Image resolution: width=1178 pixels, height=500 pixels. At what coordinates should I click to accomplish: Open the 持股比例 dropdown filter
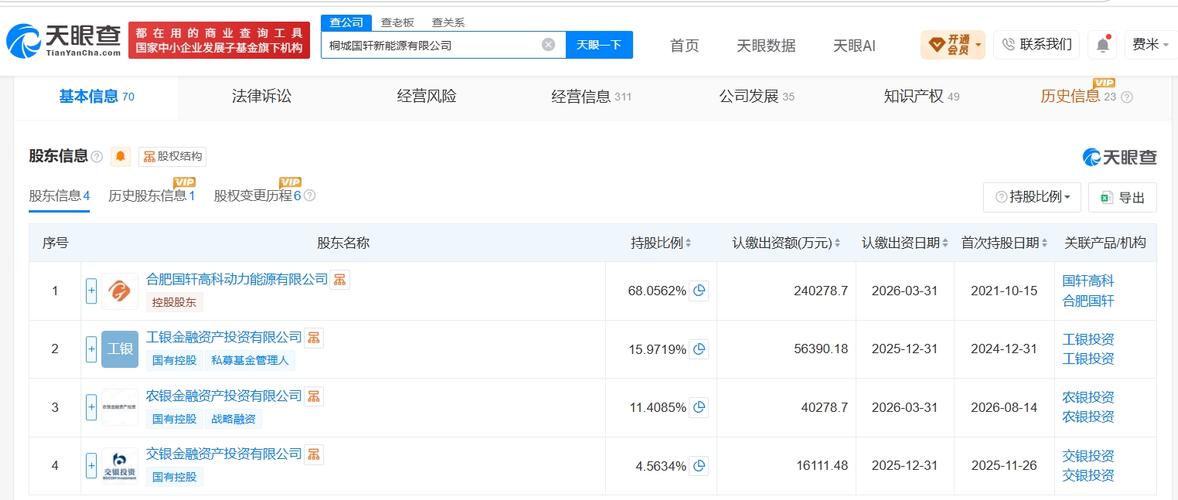click(x=1032, y=197)
